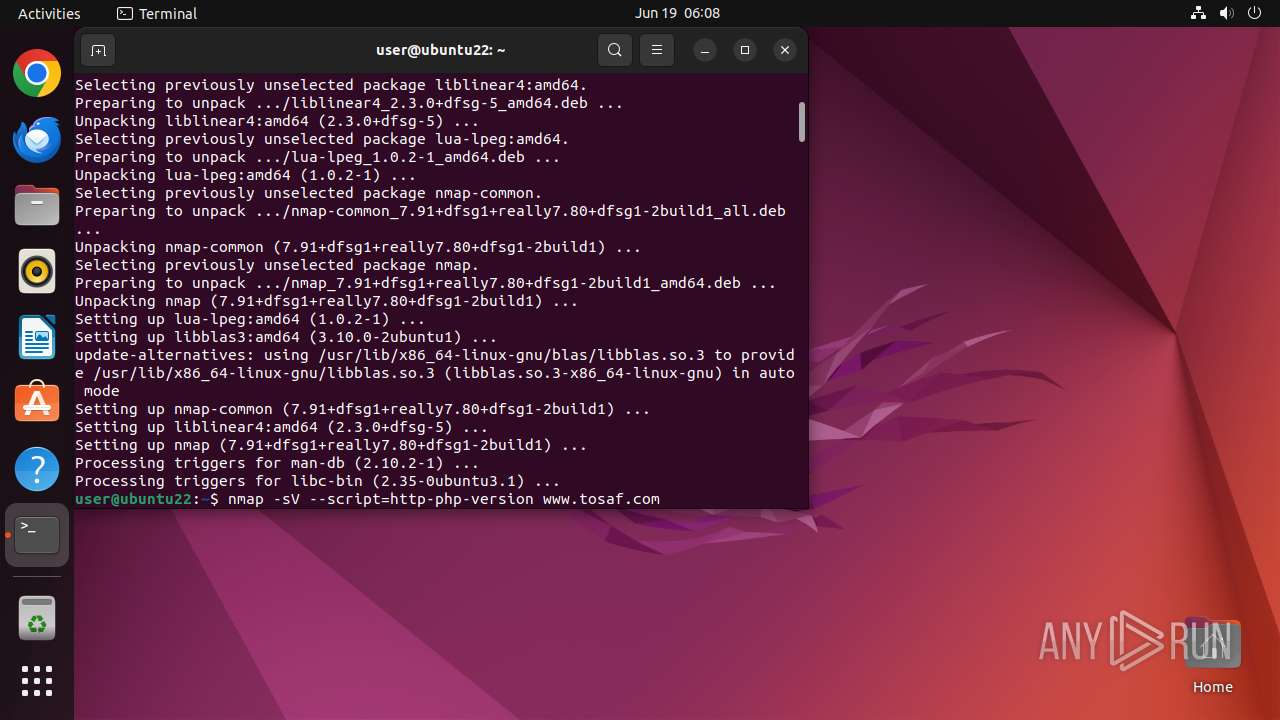
Task: Click the 'Processing triggers for man-db' line
Action: coord(277,463)
